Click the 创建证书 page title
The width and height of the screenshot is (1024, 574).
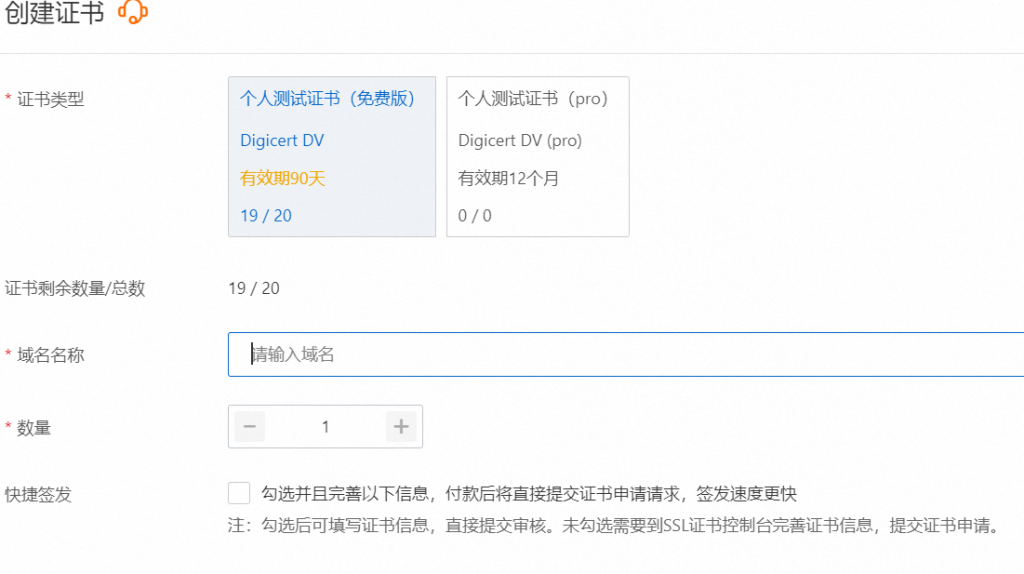click(x=55, y=14)
